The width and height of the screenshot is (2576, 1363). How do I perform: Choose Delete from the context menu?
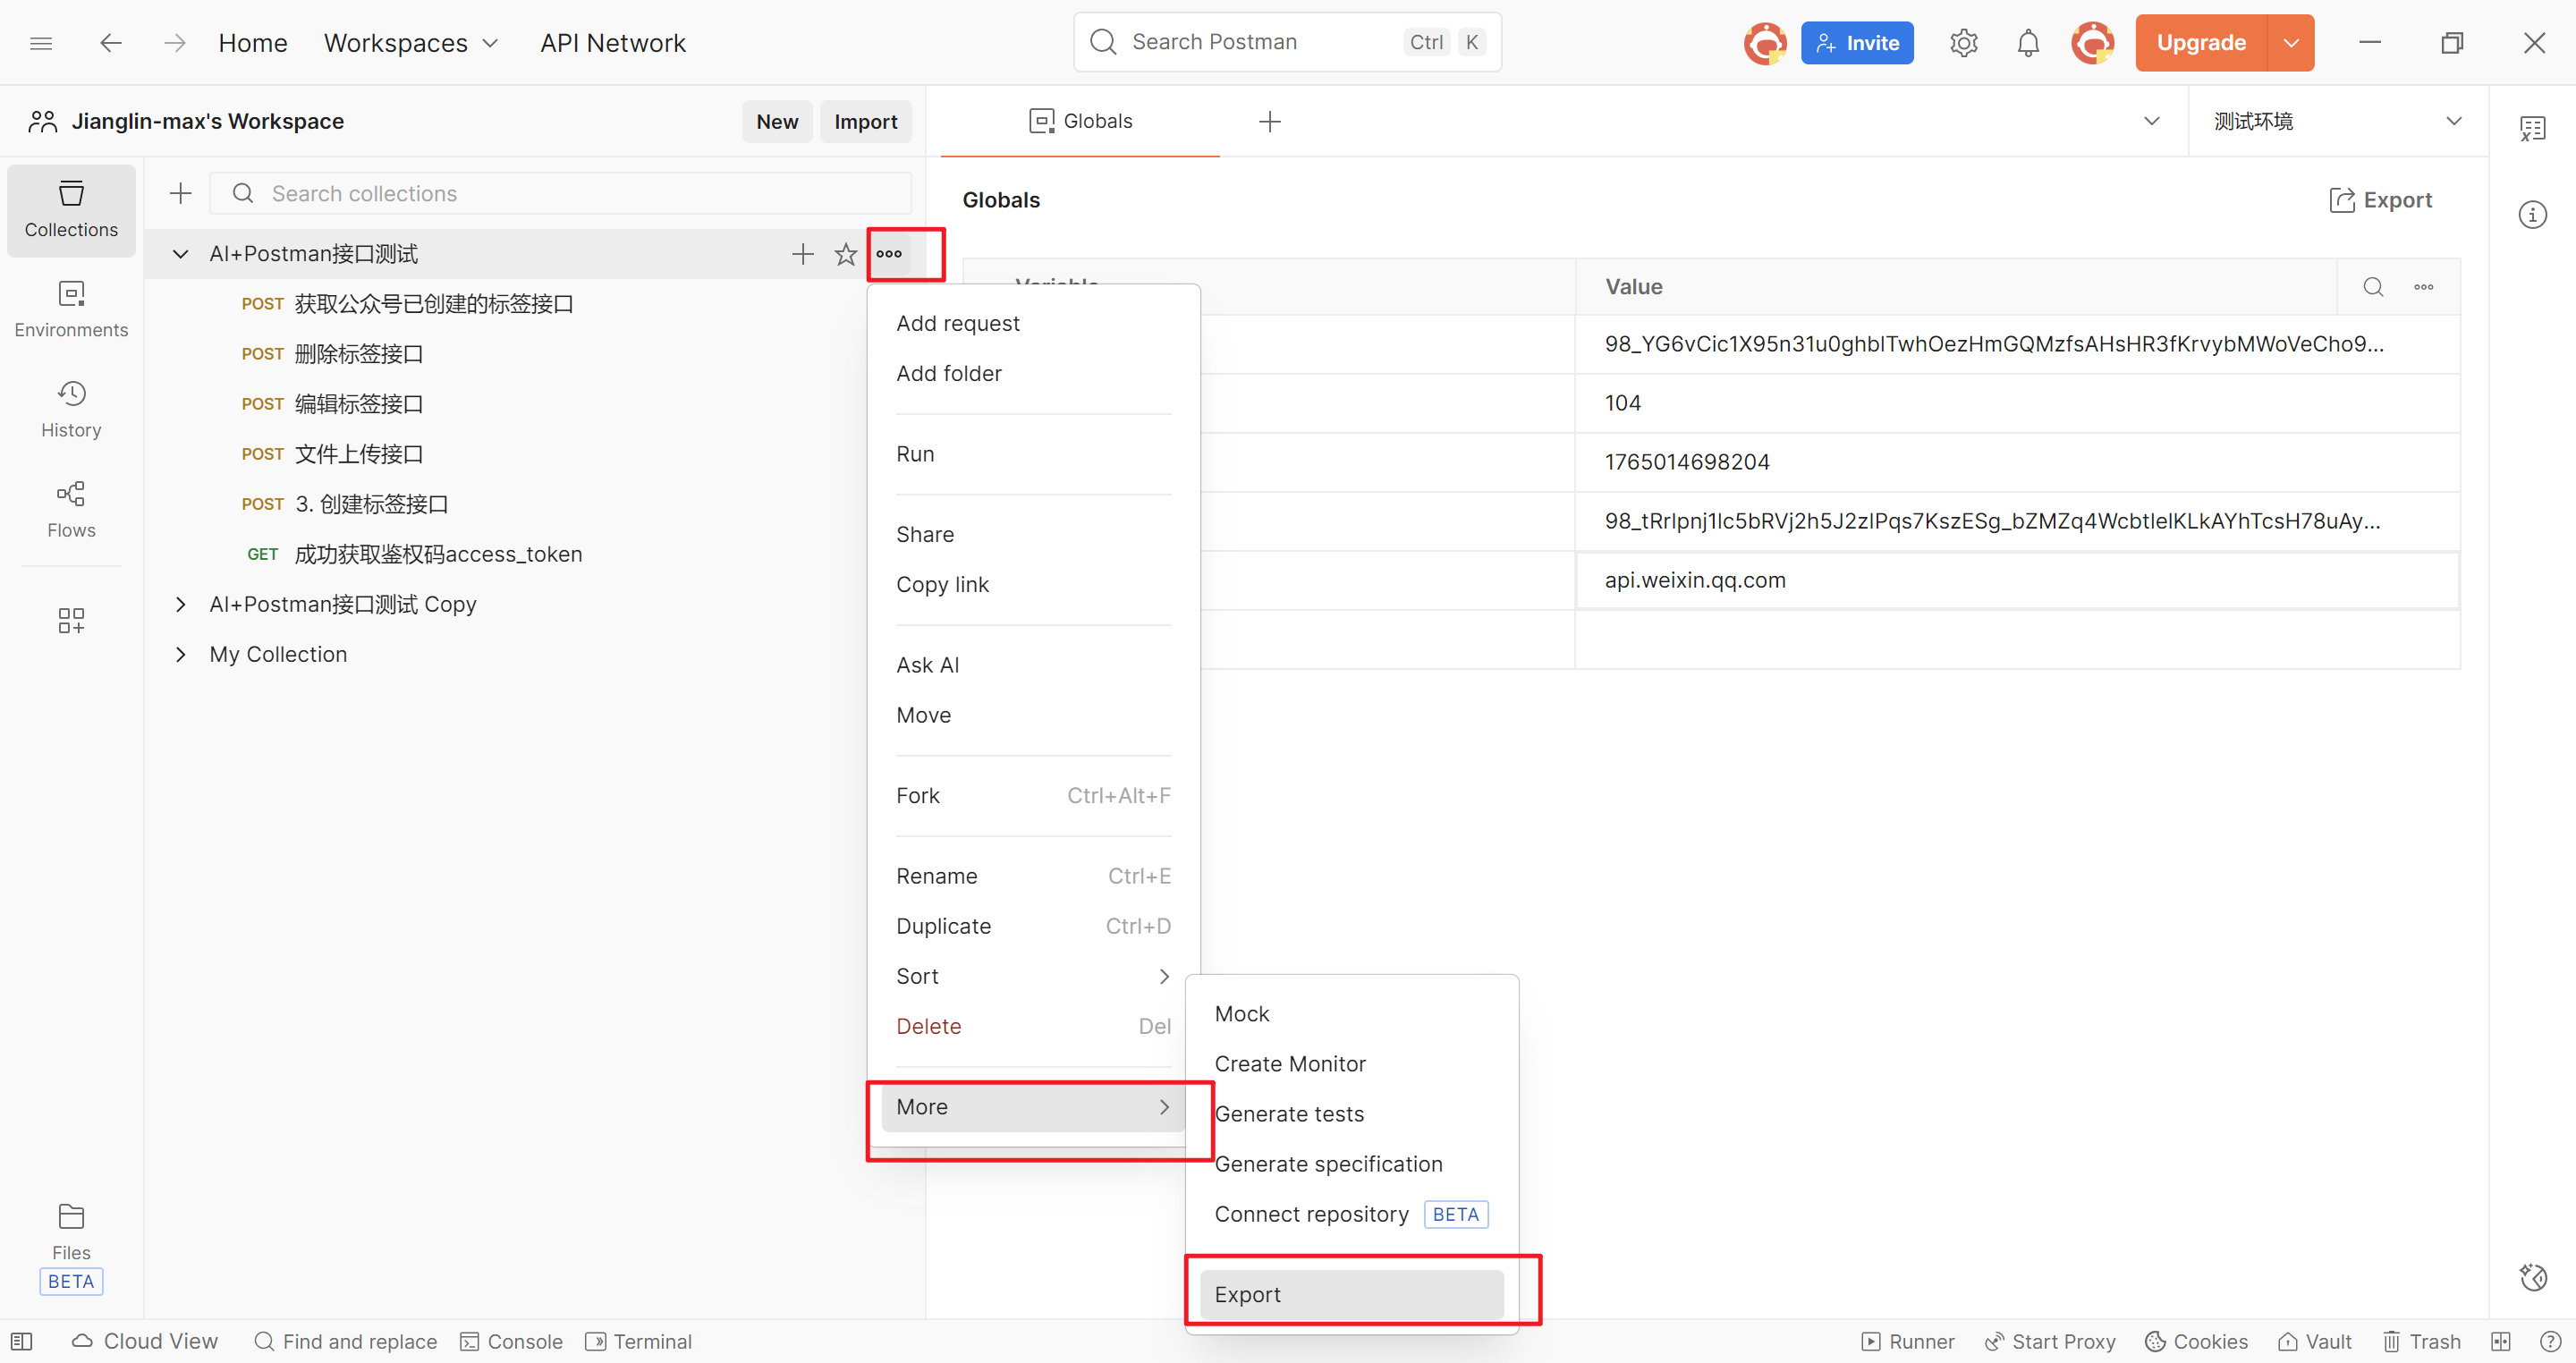(x=1033, y=1026)
